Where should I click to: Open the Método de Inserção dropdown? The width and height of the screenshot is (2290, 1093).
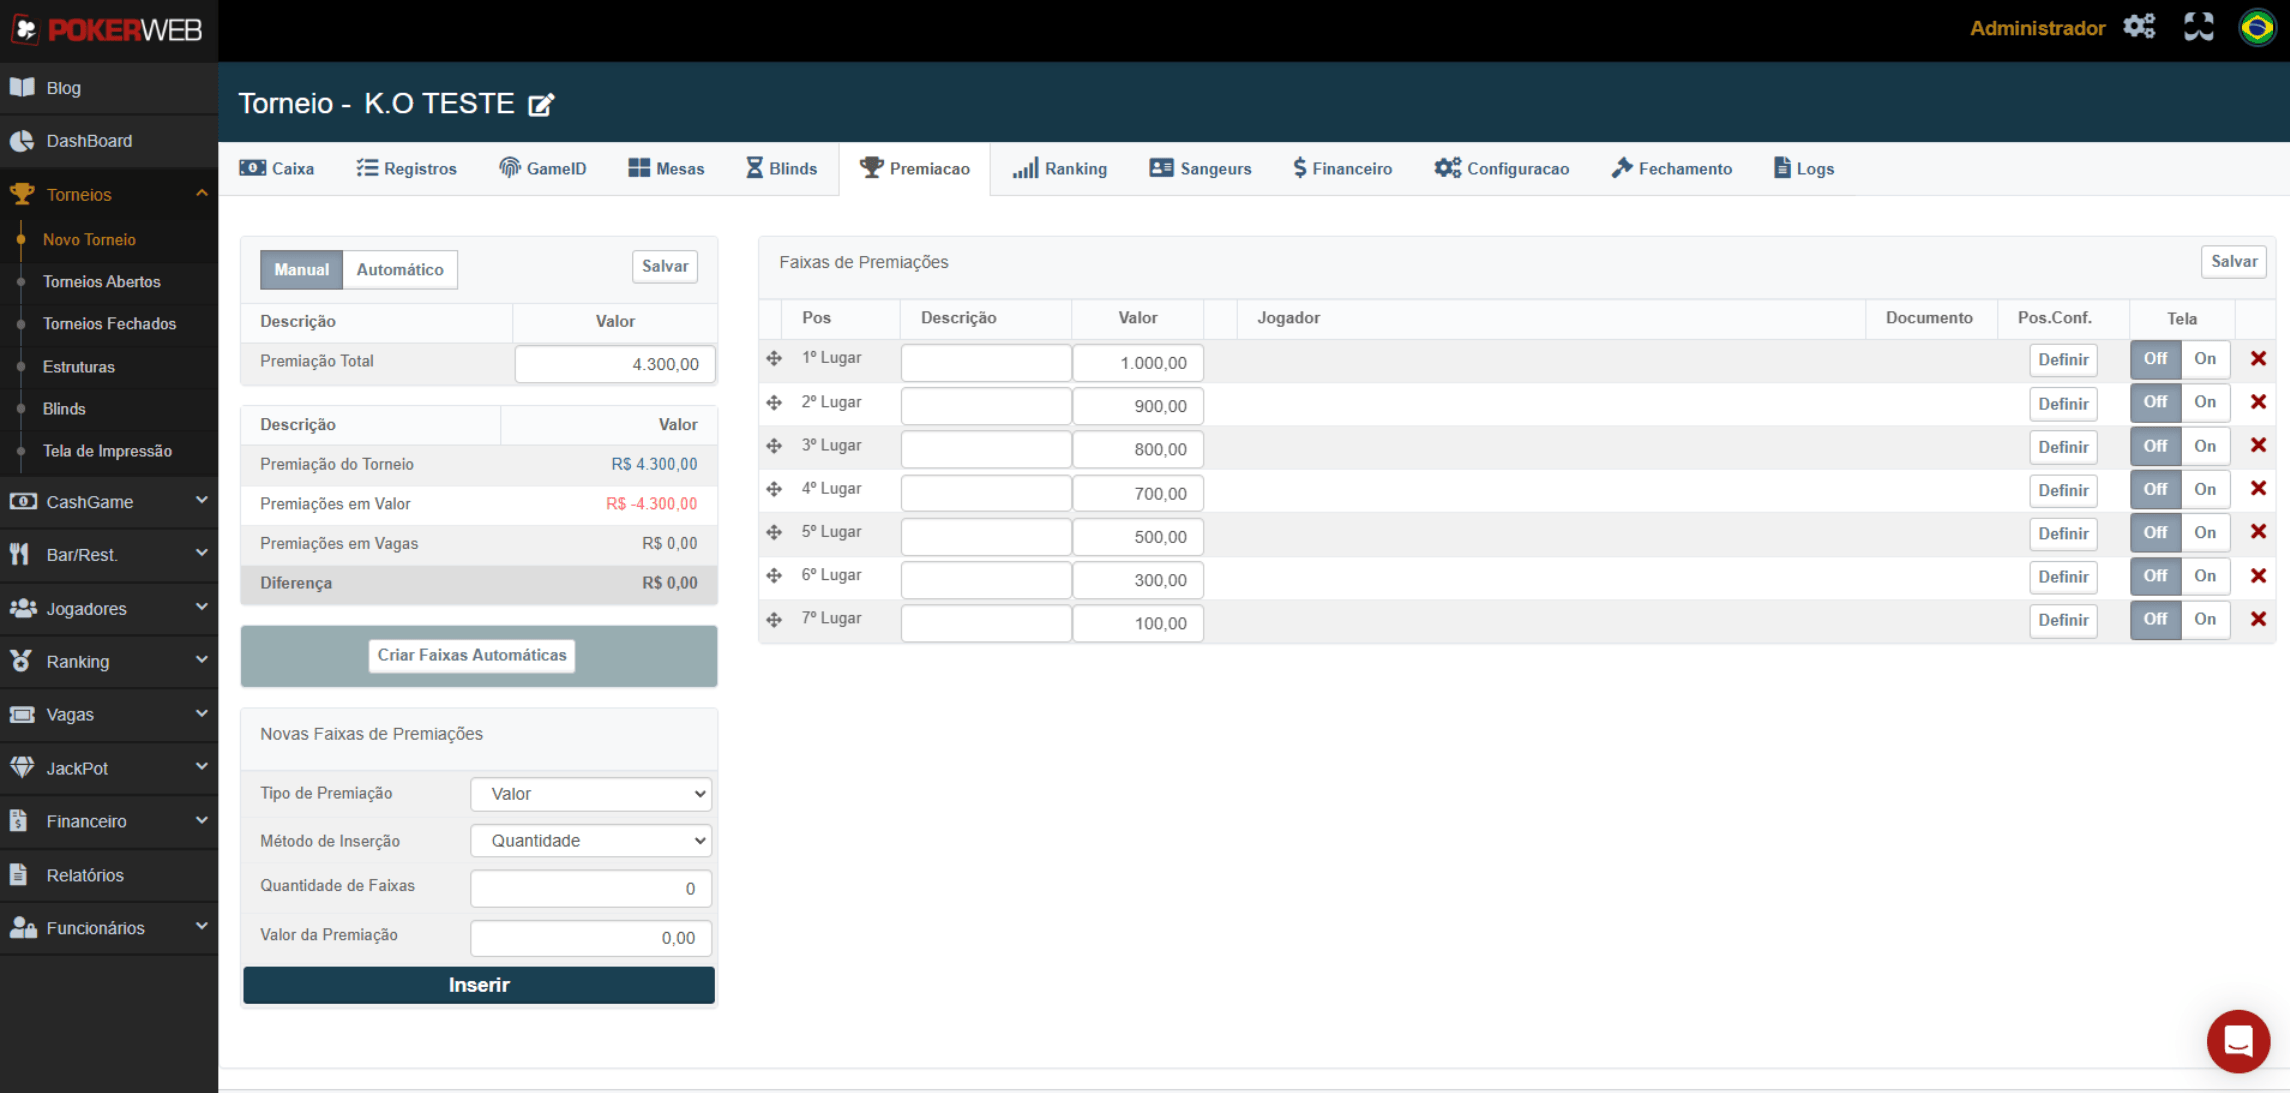[591, 841]
